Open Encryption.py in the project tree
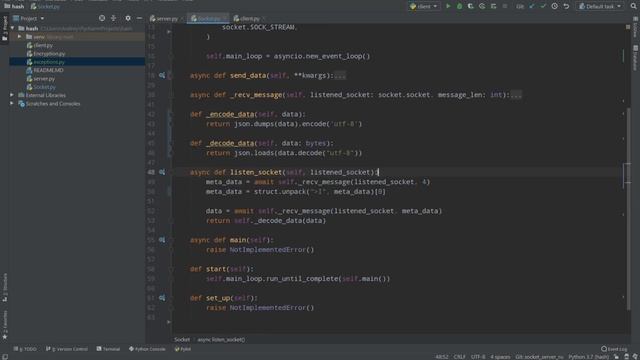640x360 pixels. [x=49, y=53]
